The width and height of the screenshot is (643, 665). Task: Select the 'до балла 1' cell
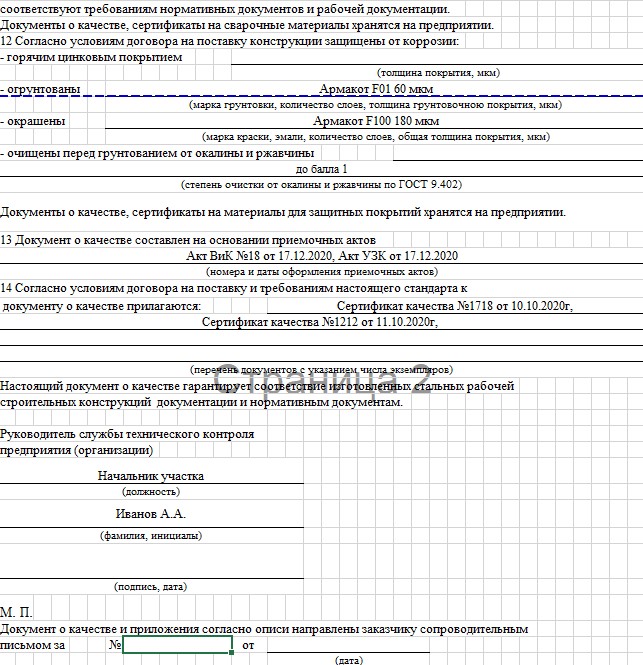(322, 169)
